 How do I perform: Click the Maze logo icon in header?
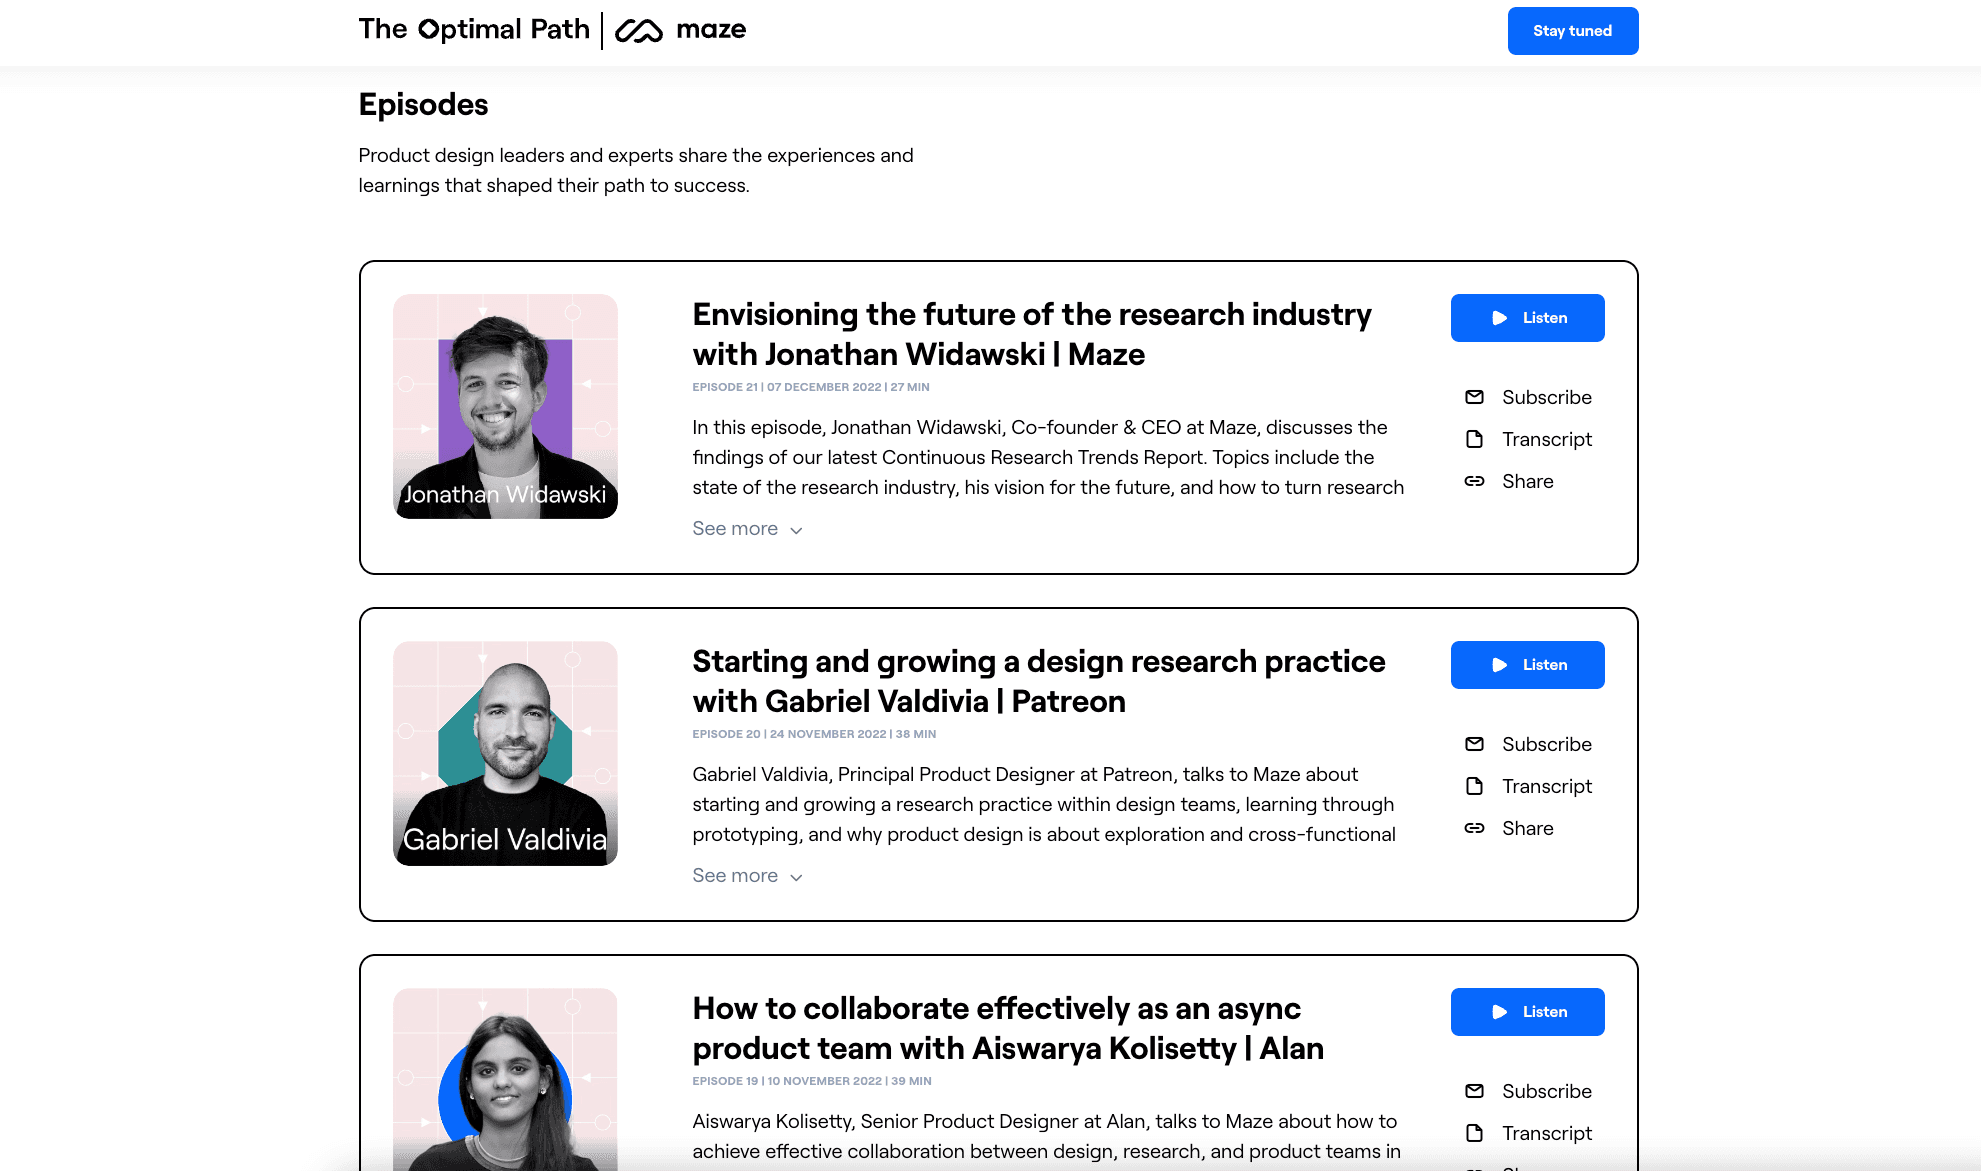(x=639, y=31)
